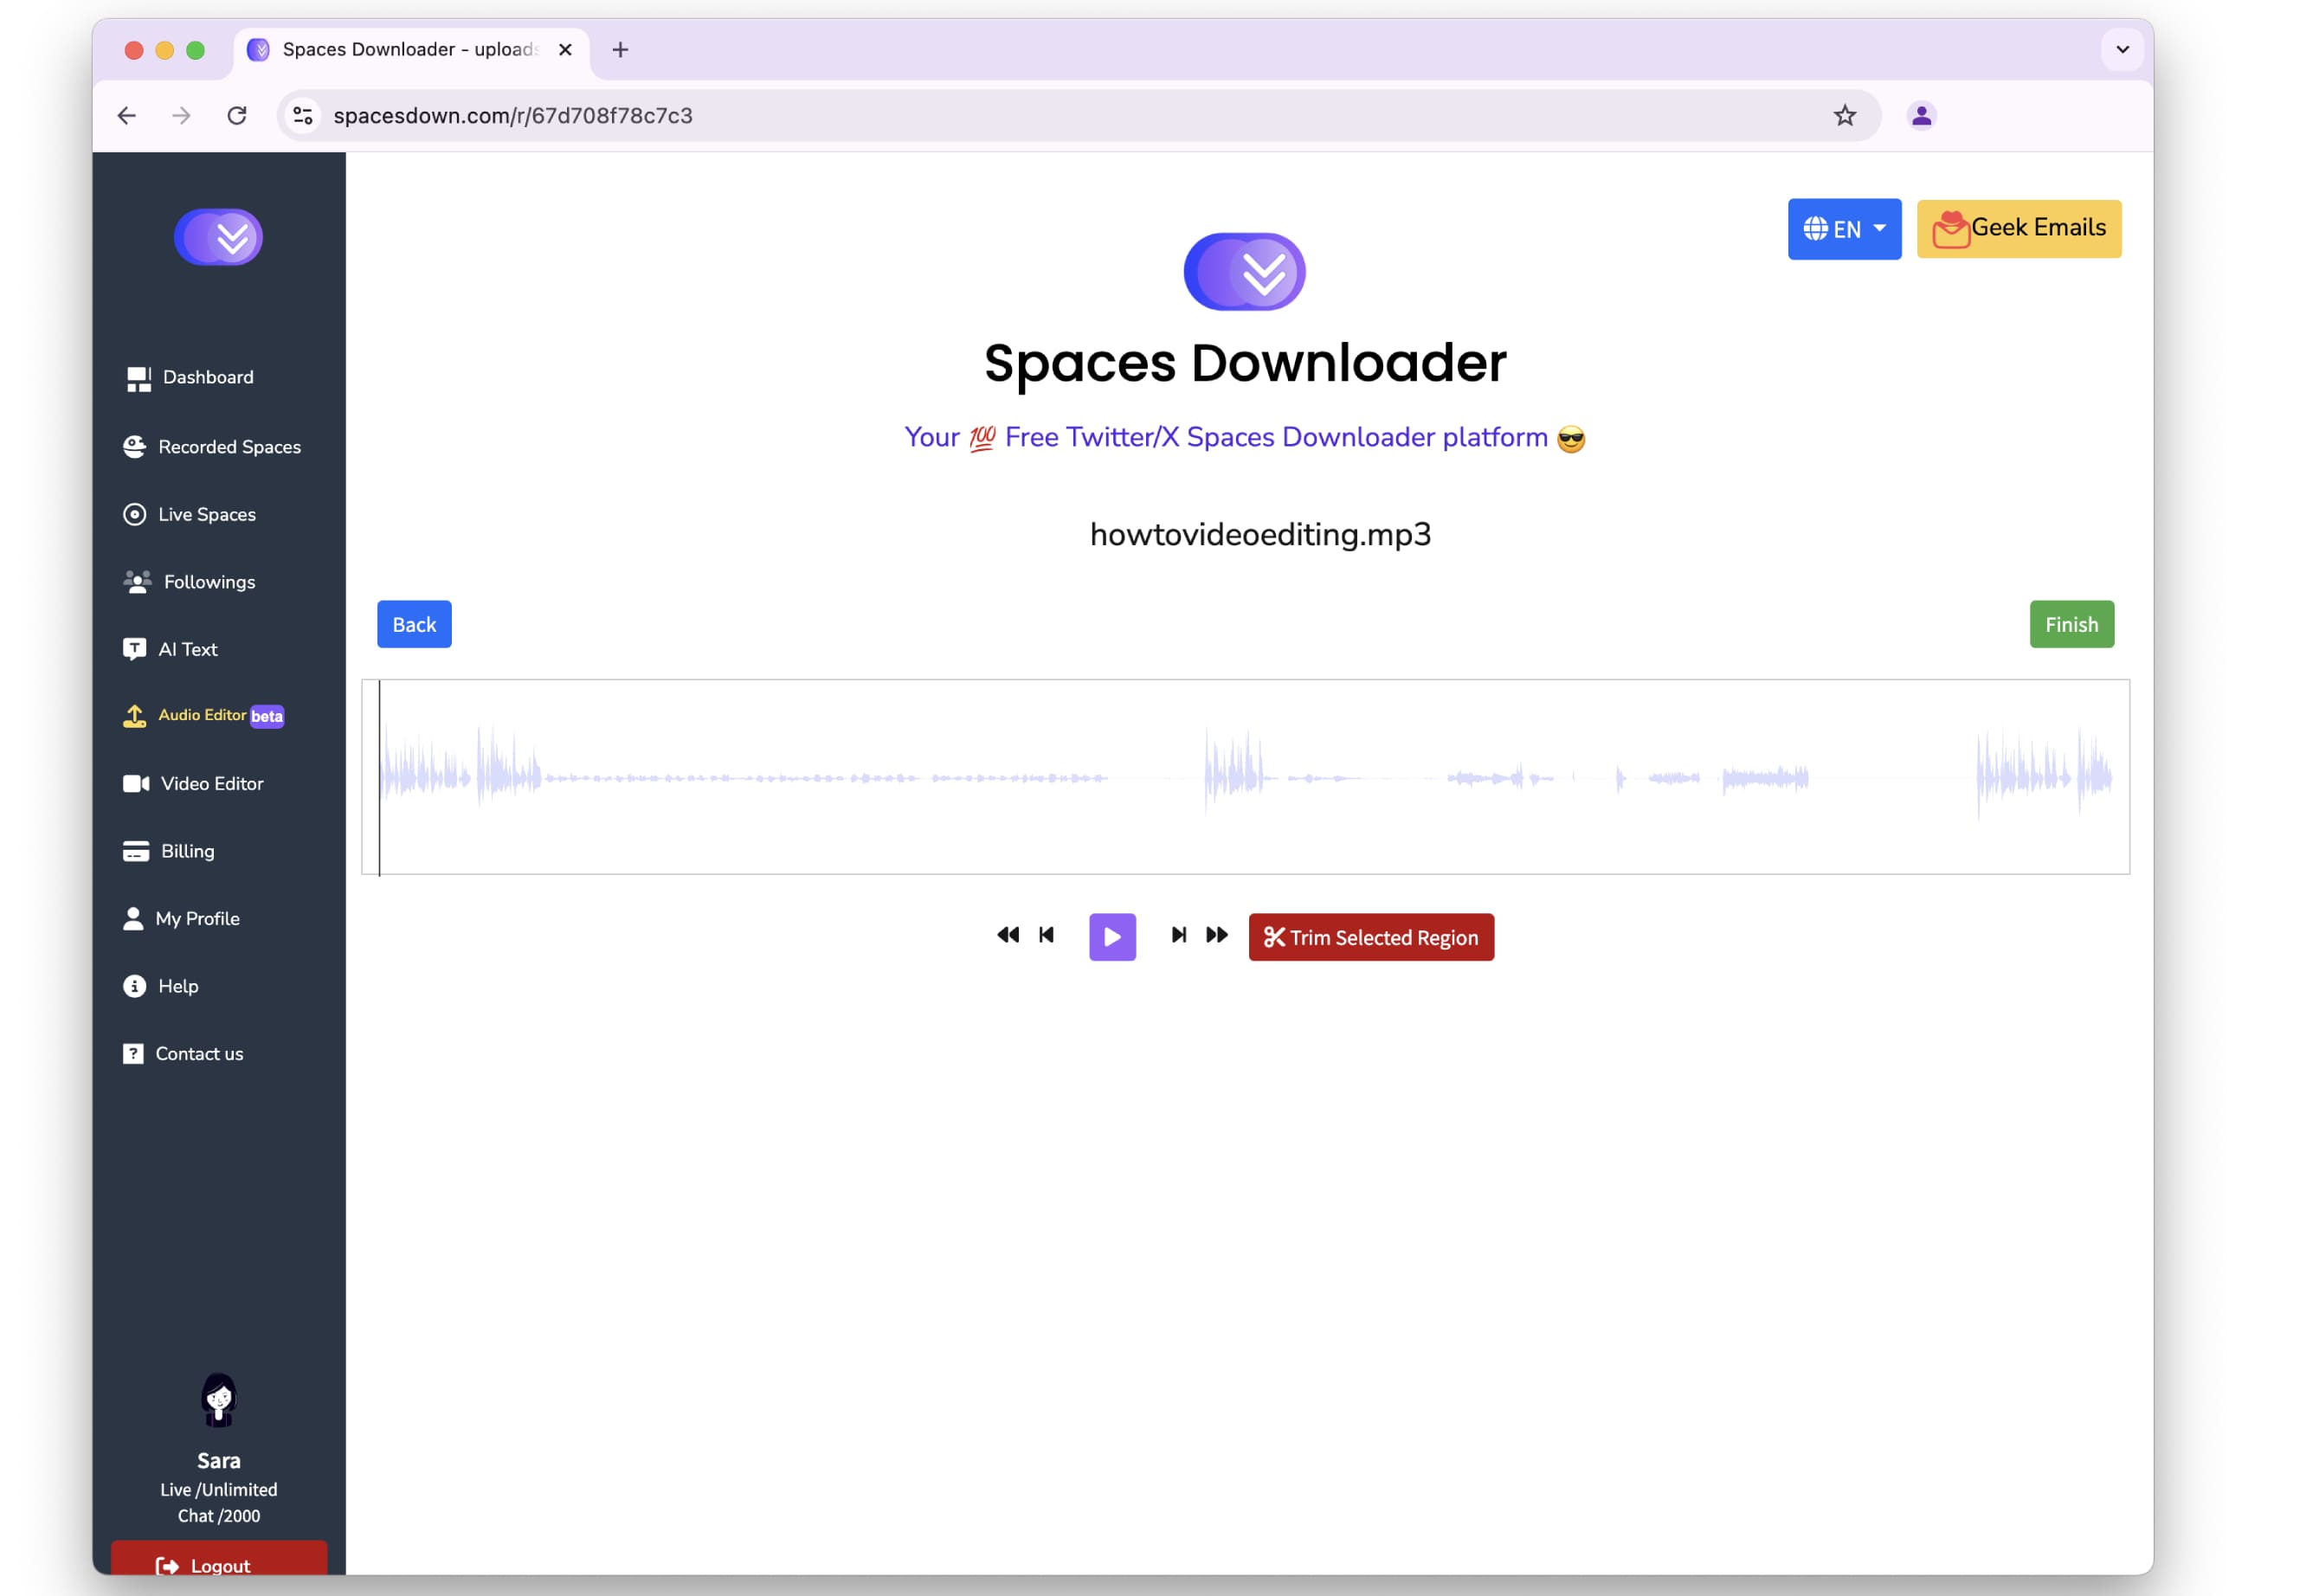Screen dimensions: 2306x1596
Task: Skip to start with previous-track icon
Action: [1046, 935]
